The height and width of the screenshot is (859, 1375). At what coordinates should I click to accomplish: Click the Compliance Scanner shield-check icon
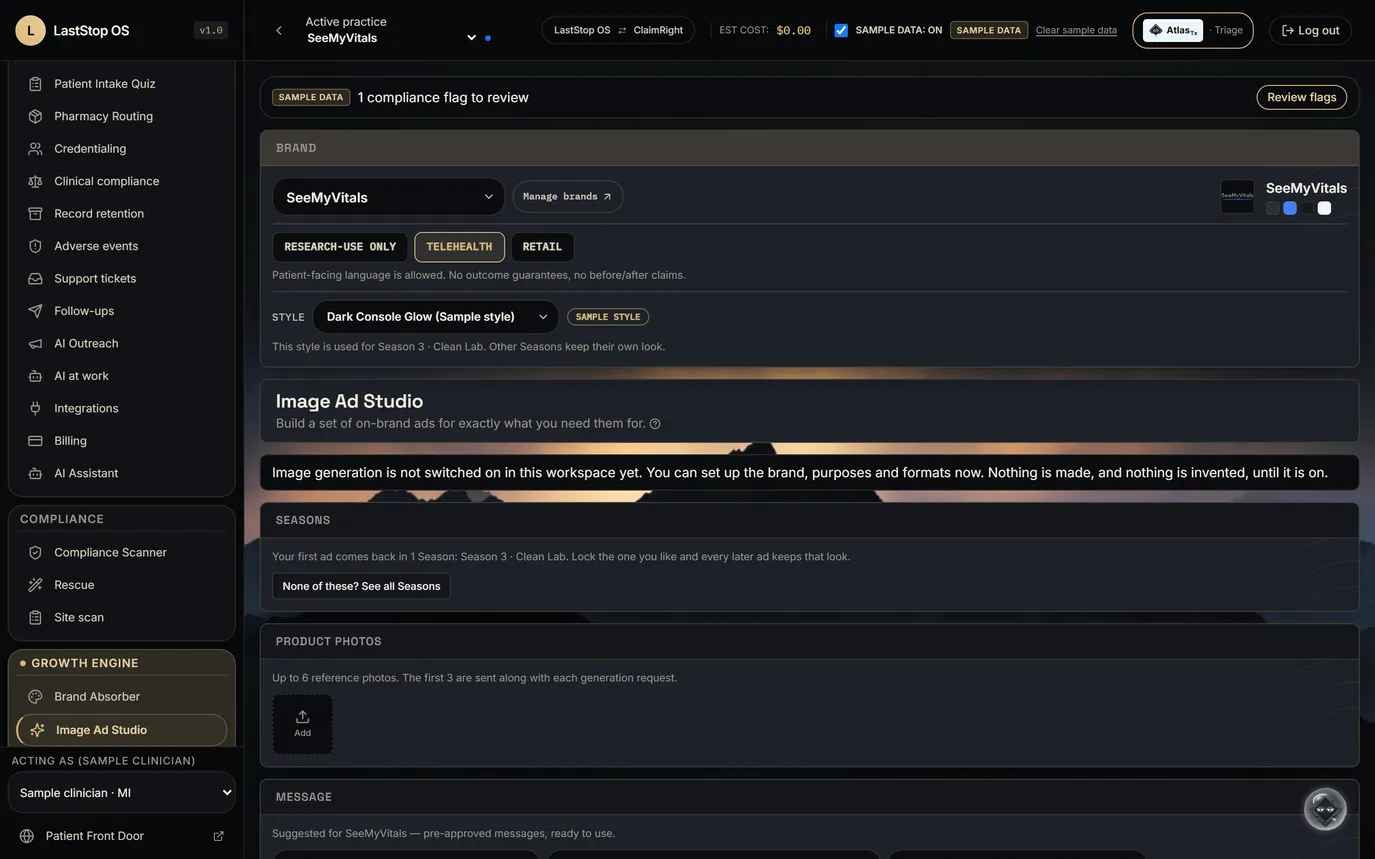pos(35,553)
